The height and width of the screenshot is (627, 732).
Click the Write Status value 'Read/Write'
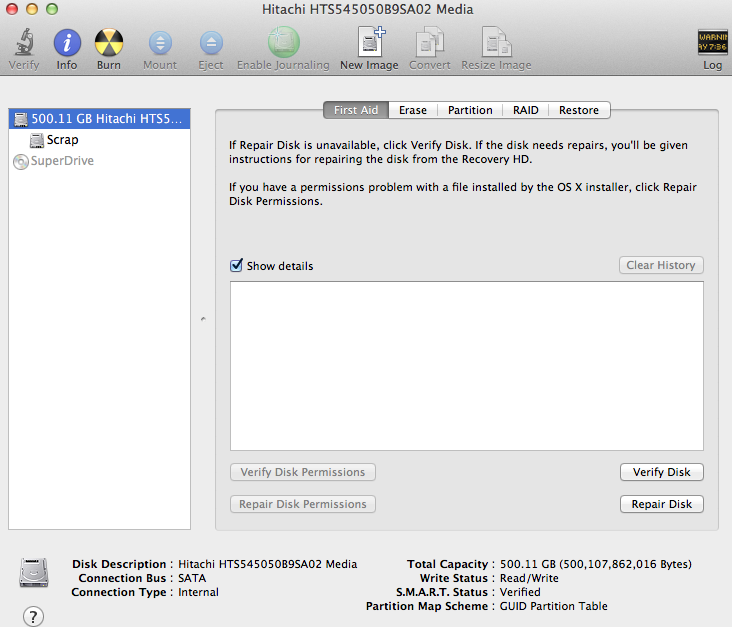click(x=529, y=578)
